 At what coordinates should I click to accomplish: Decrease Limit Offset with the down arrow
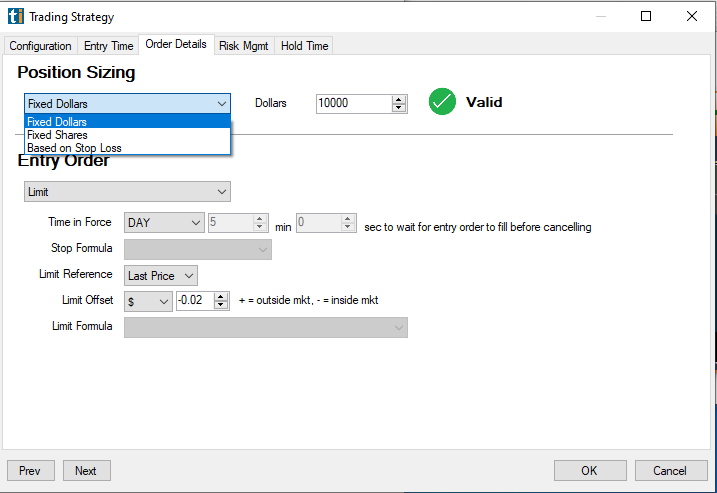pyautogui.click(x=221, y=305)
